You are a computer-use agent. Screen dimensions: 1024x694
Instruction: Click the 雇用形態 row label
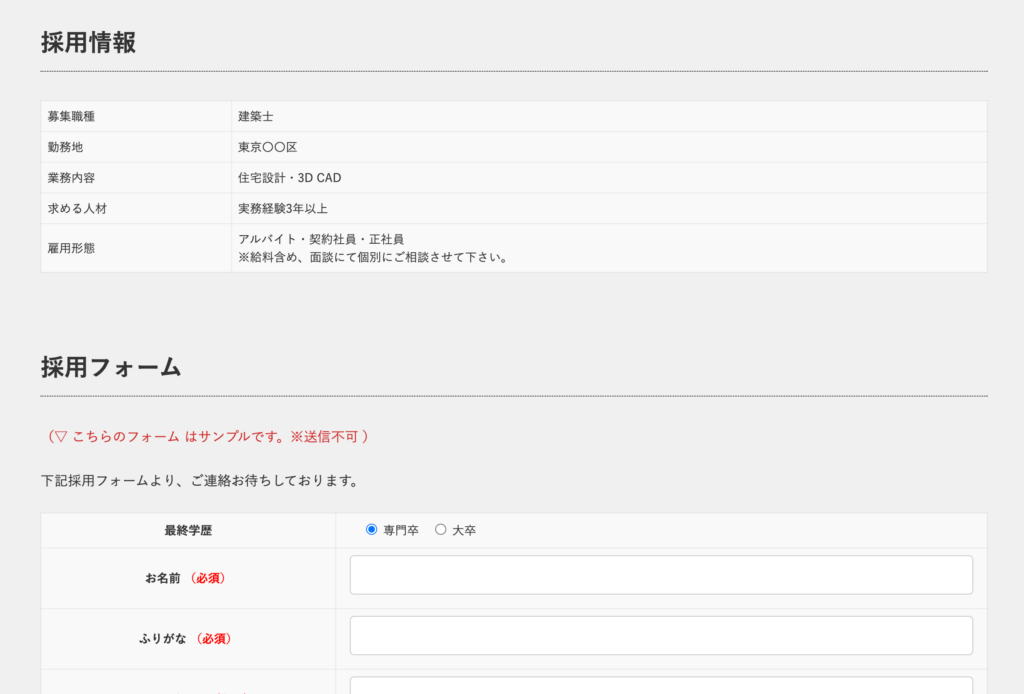[x=71, y=248]
